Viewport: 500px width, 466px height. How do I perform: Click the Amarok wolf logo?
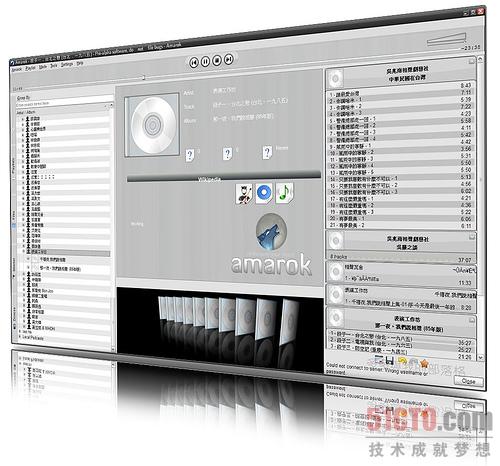point(271,232)
